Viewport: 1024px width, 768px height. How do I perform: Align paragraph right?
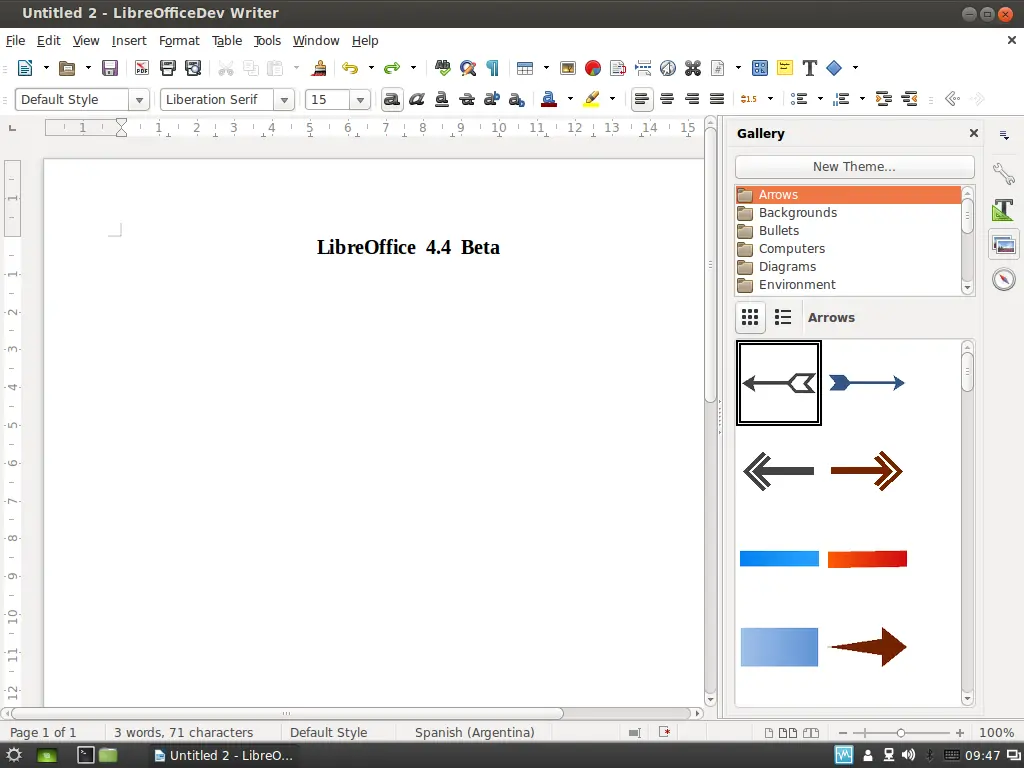pos(692,99)
